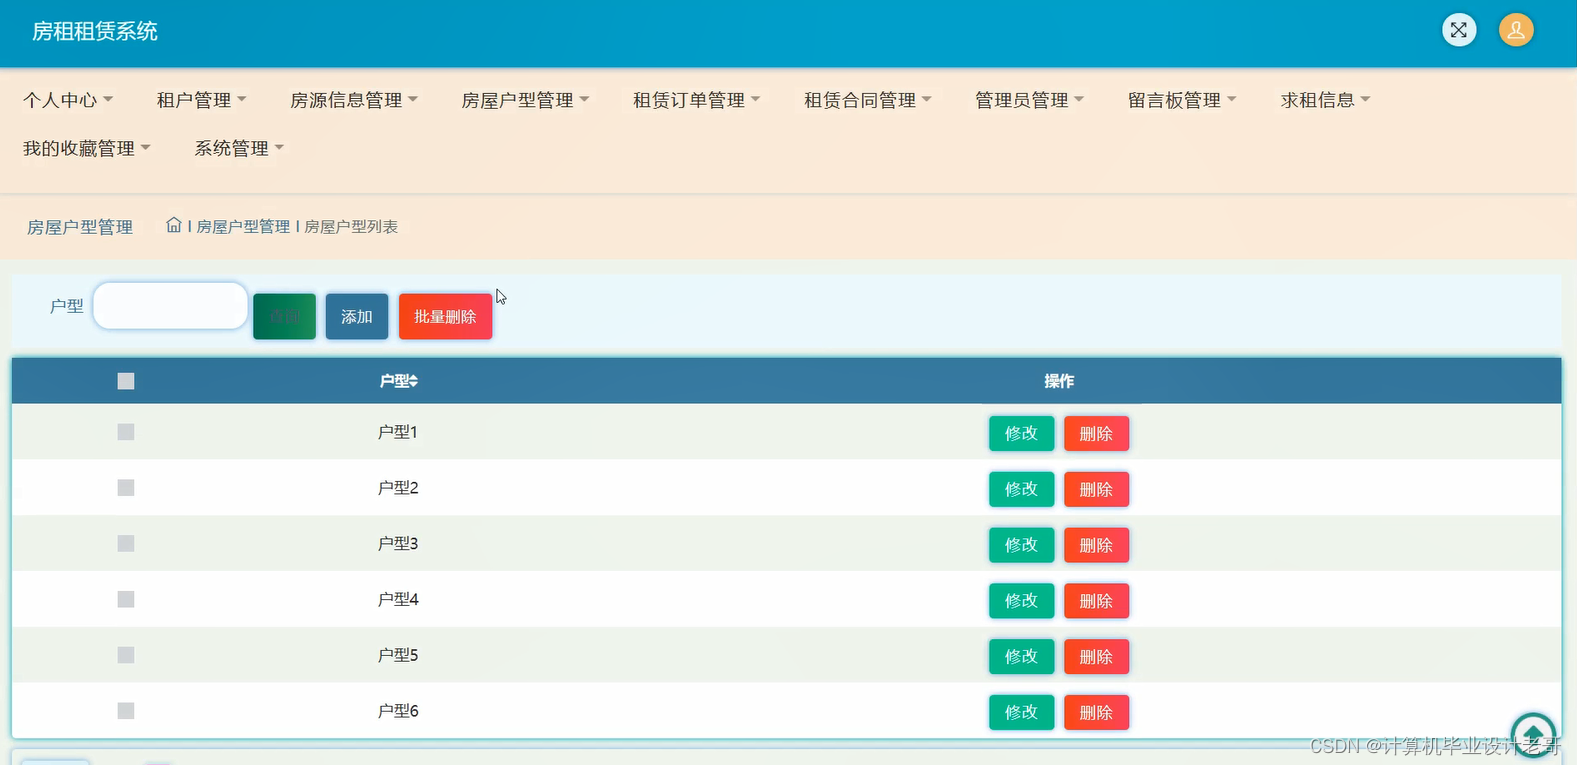The height and width of the screenshot is (765, 1577).
Task: Check the box for 户型1 row
Action: 126,432
